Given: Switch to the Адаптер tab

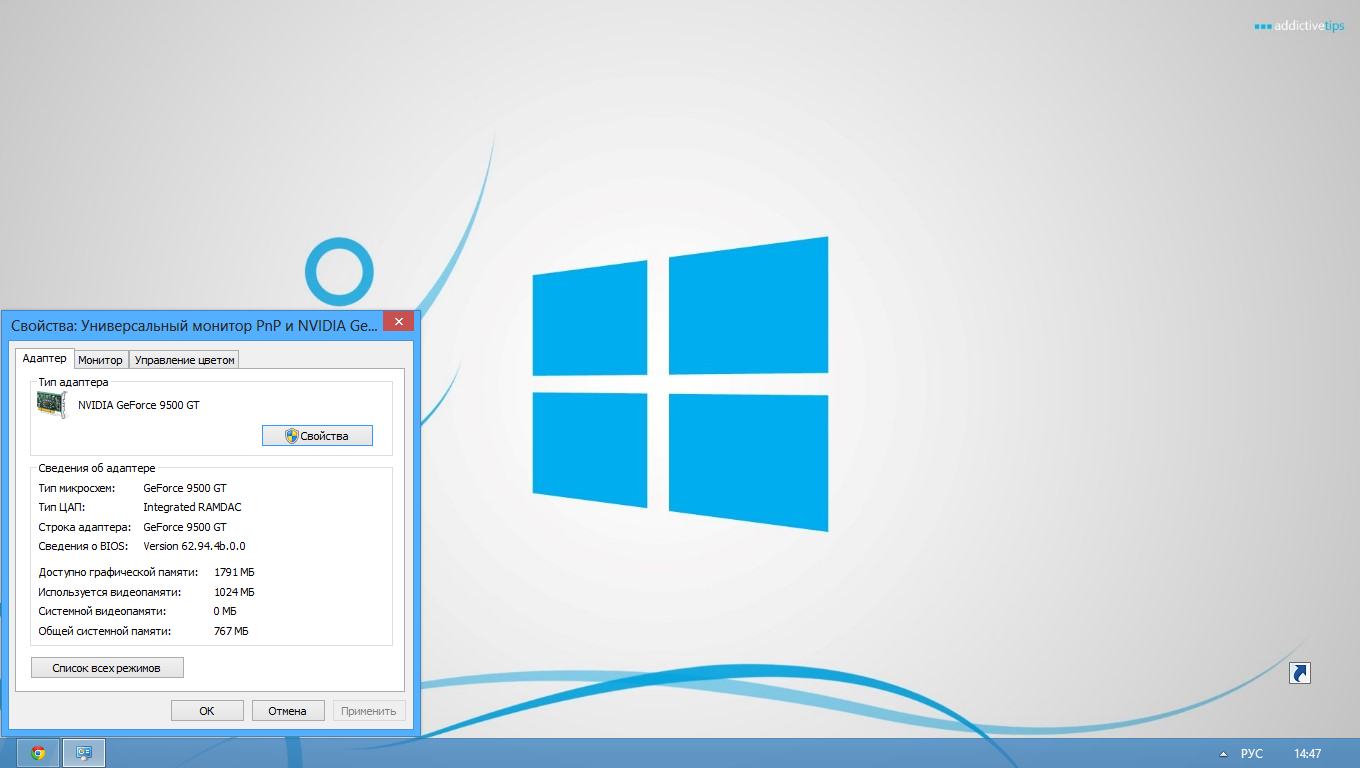Looking at the screenshot, I should (x=45, y=359).
